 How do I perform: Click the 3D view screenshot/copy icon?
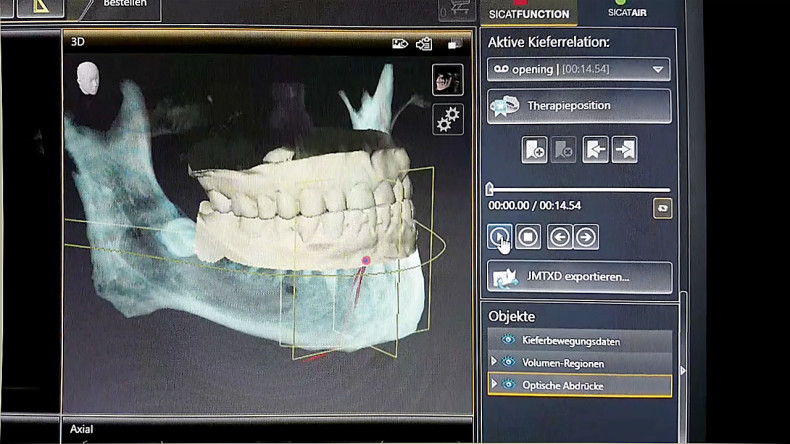pos(424,44)
